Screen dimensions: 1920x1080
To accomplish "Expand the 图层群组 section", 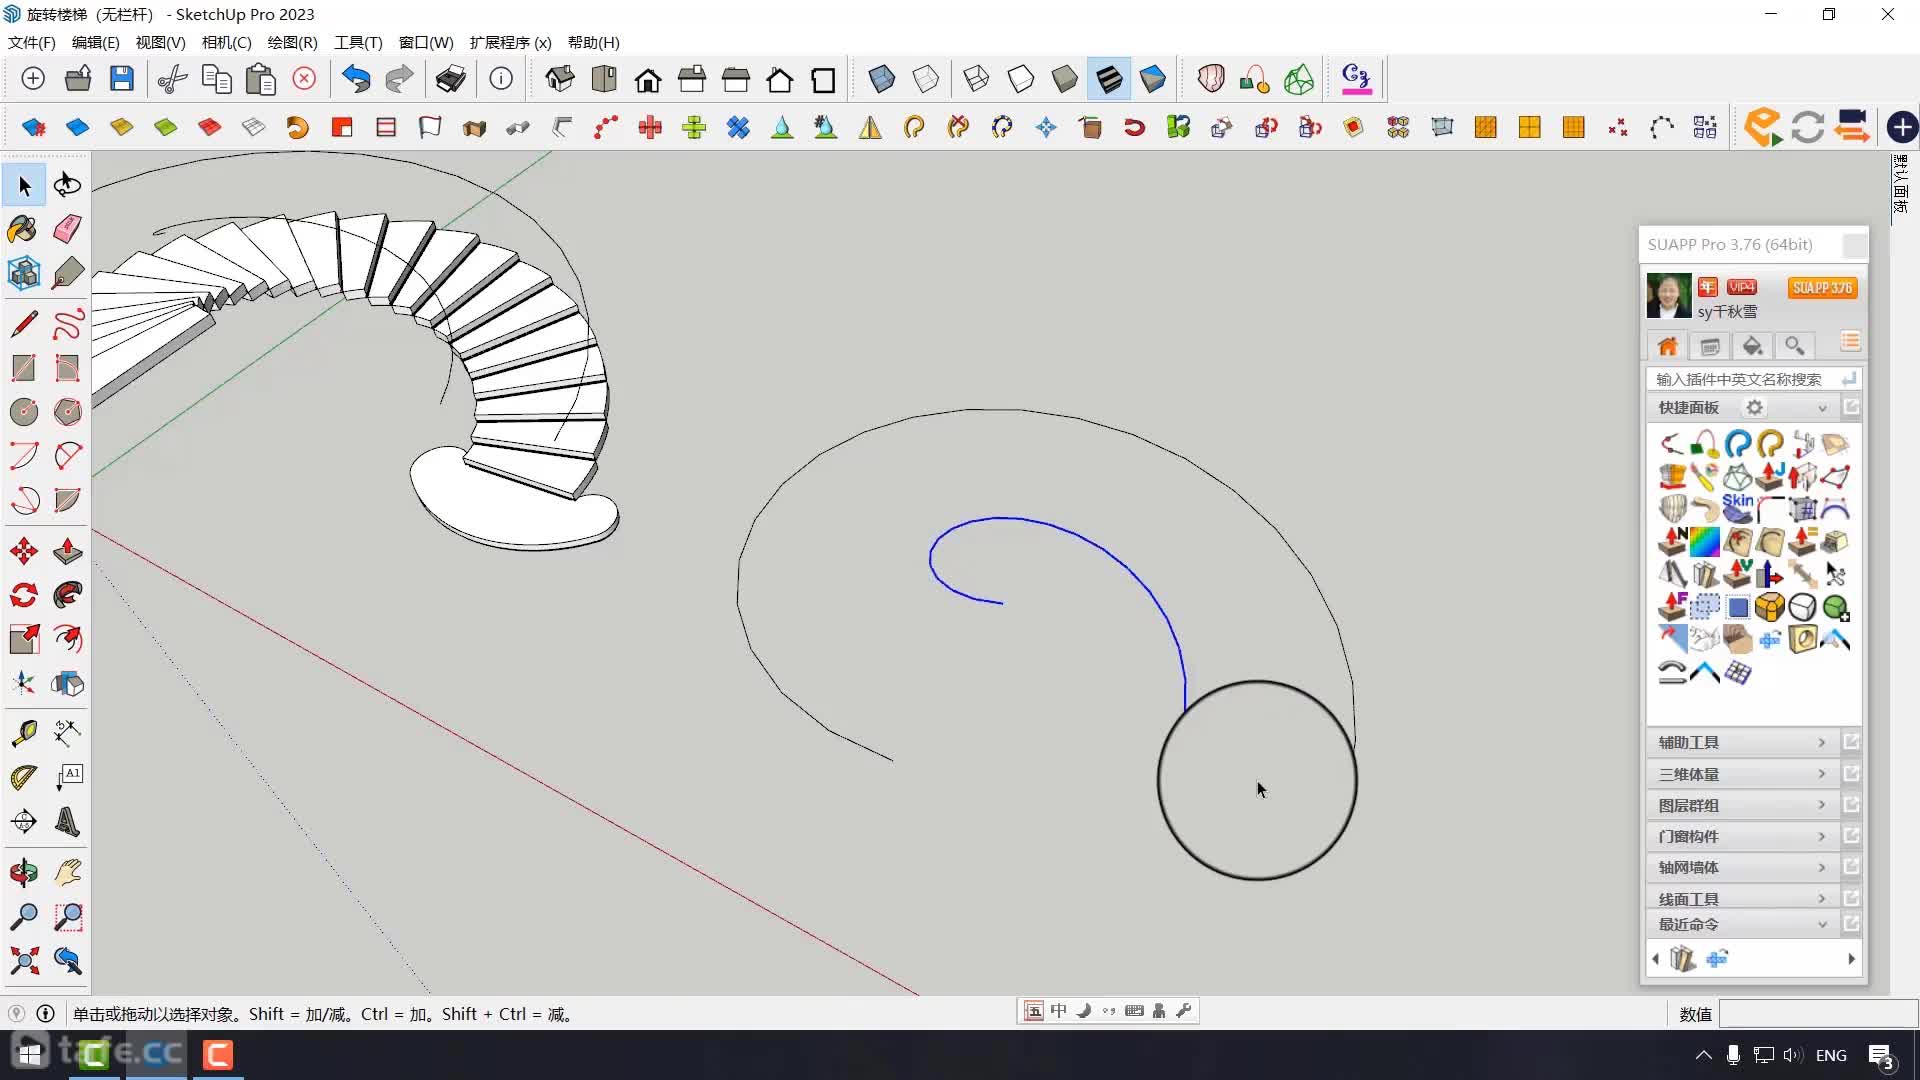I will pos(1742,805).
